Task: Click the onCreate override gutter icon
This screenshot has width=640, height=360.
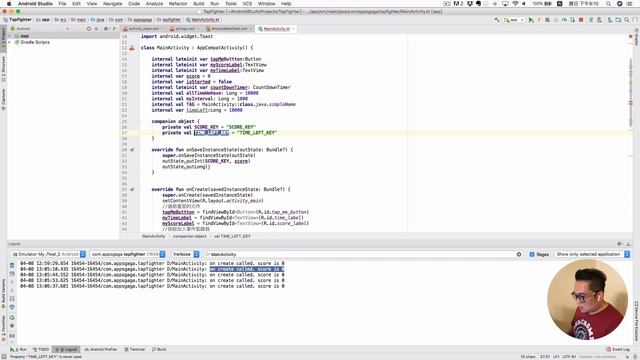Action: click(x=132, y=189)
